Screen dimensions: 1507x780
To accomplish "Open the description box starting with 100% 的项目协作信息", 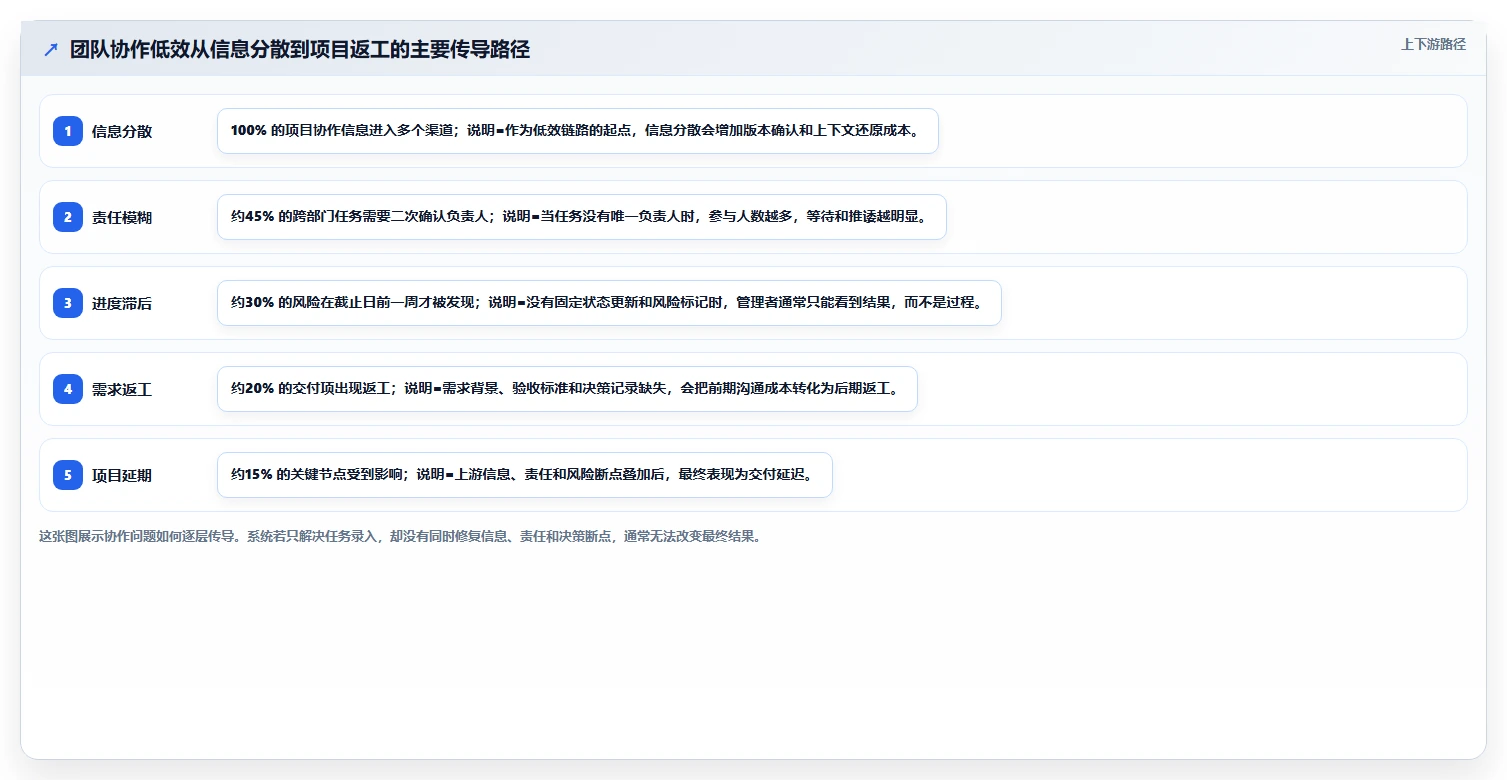I will (x=578, y=131).
